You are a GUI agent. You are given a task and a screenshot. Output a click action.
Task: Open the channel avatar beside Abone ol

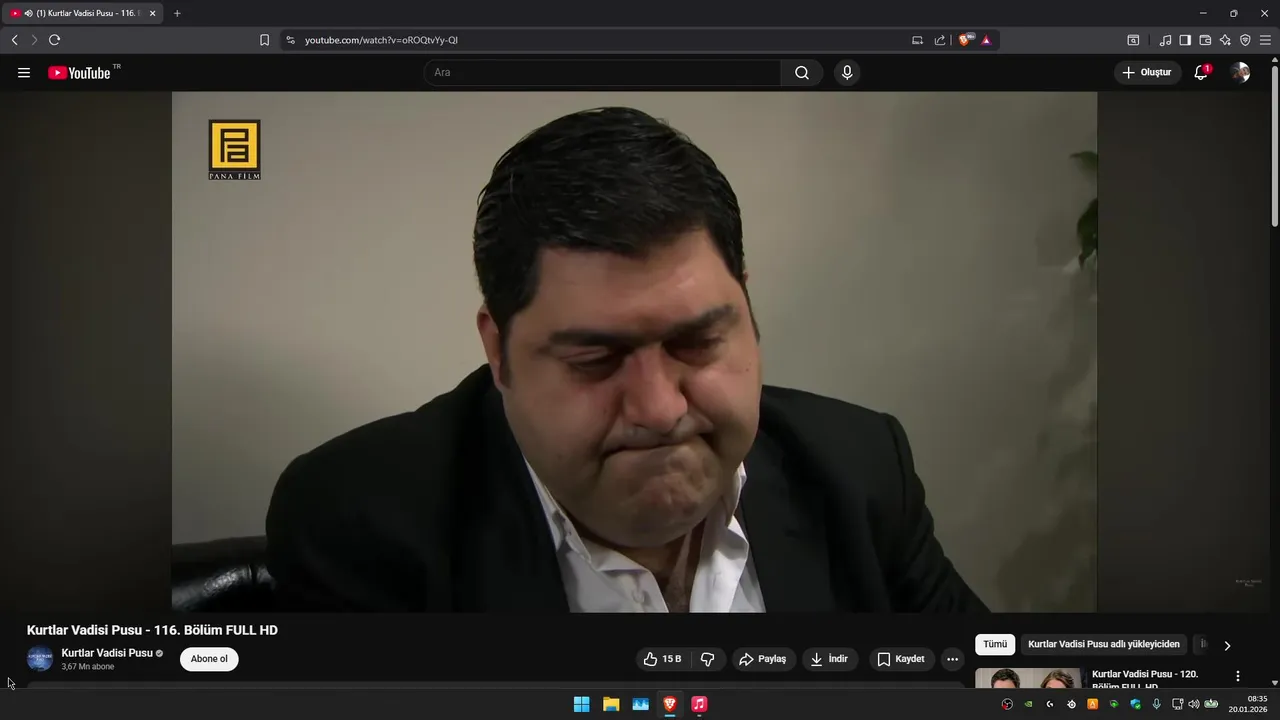point(40,659)
